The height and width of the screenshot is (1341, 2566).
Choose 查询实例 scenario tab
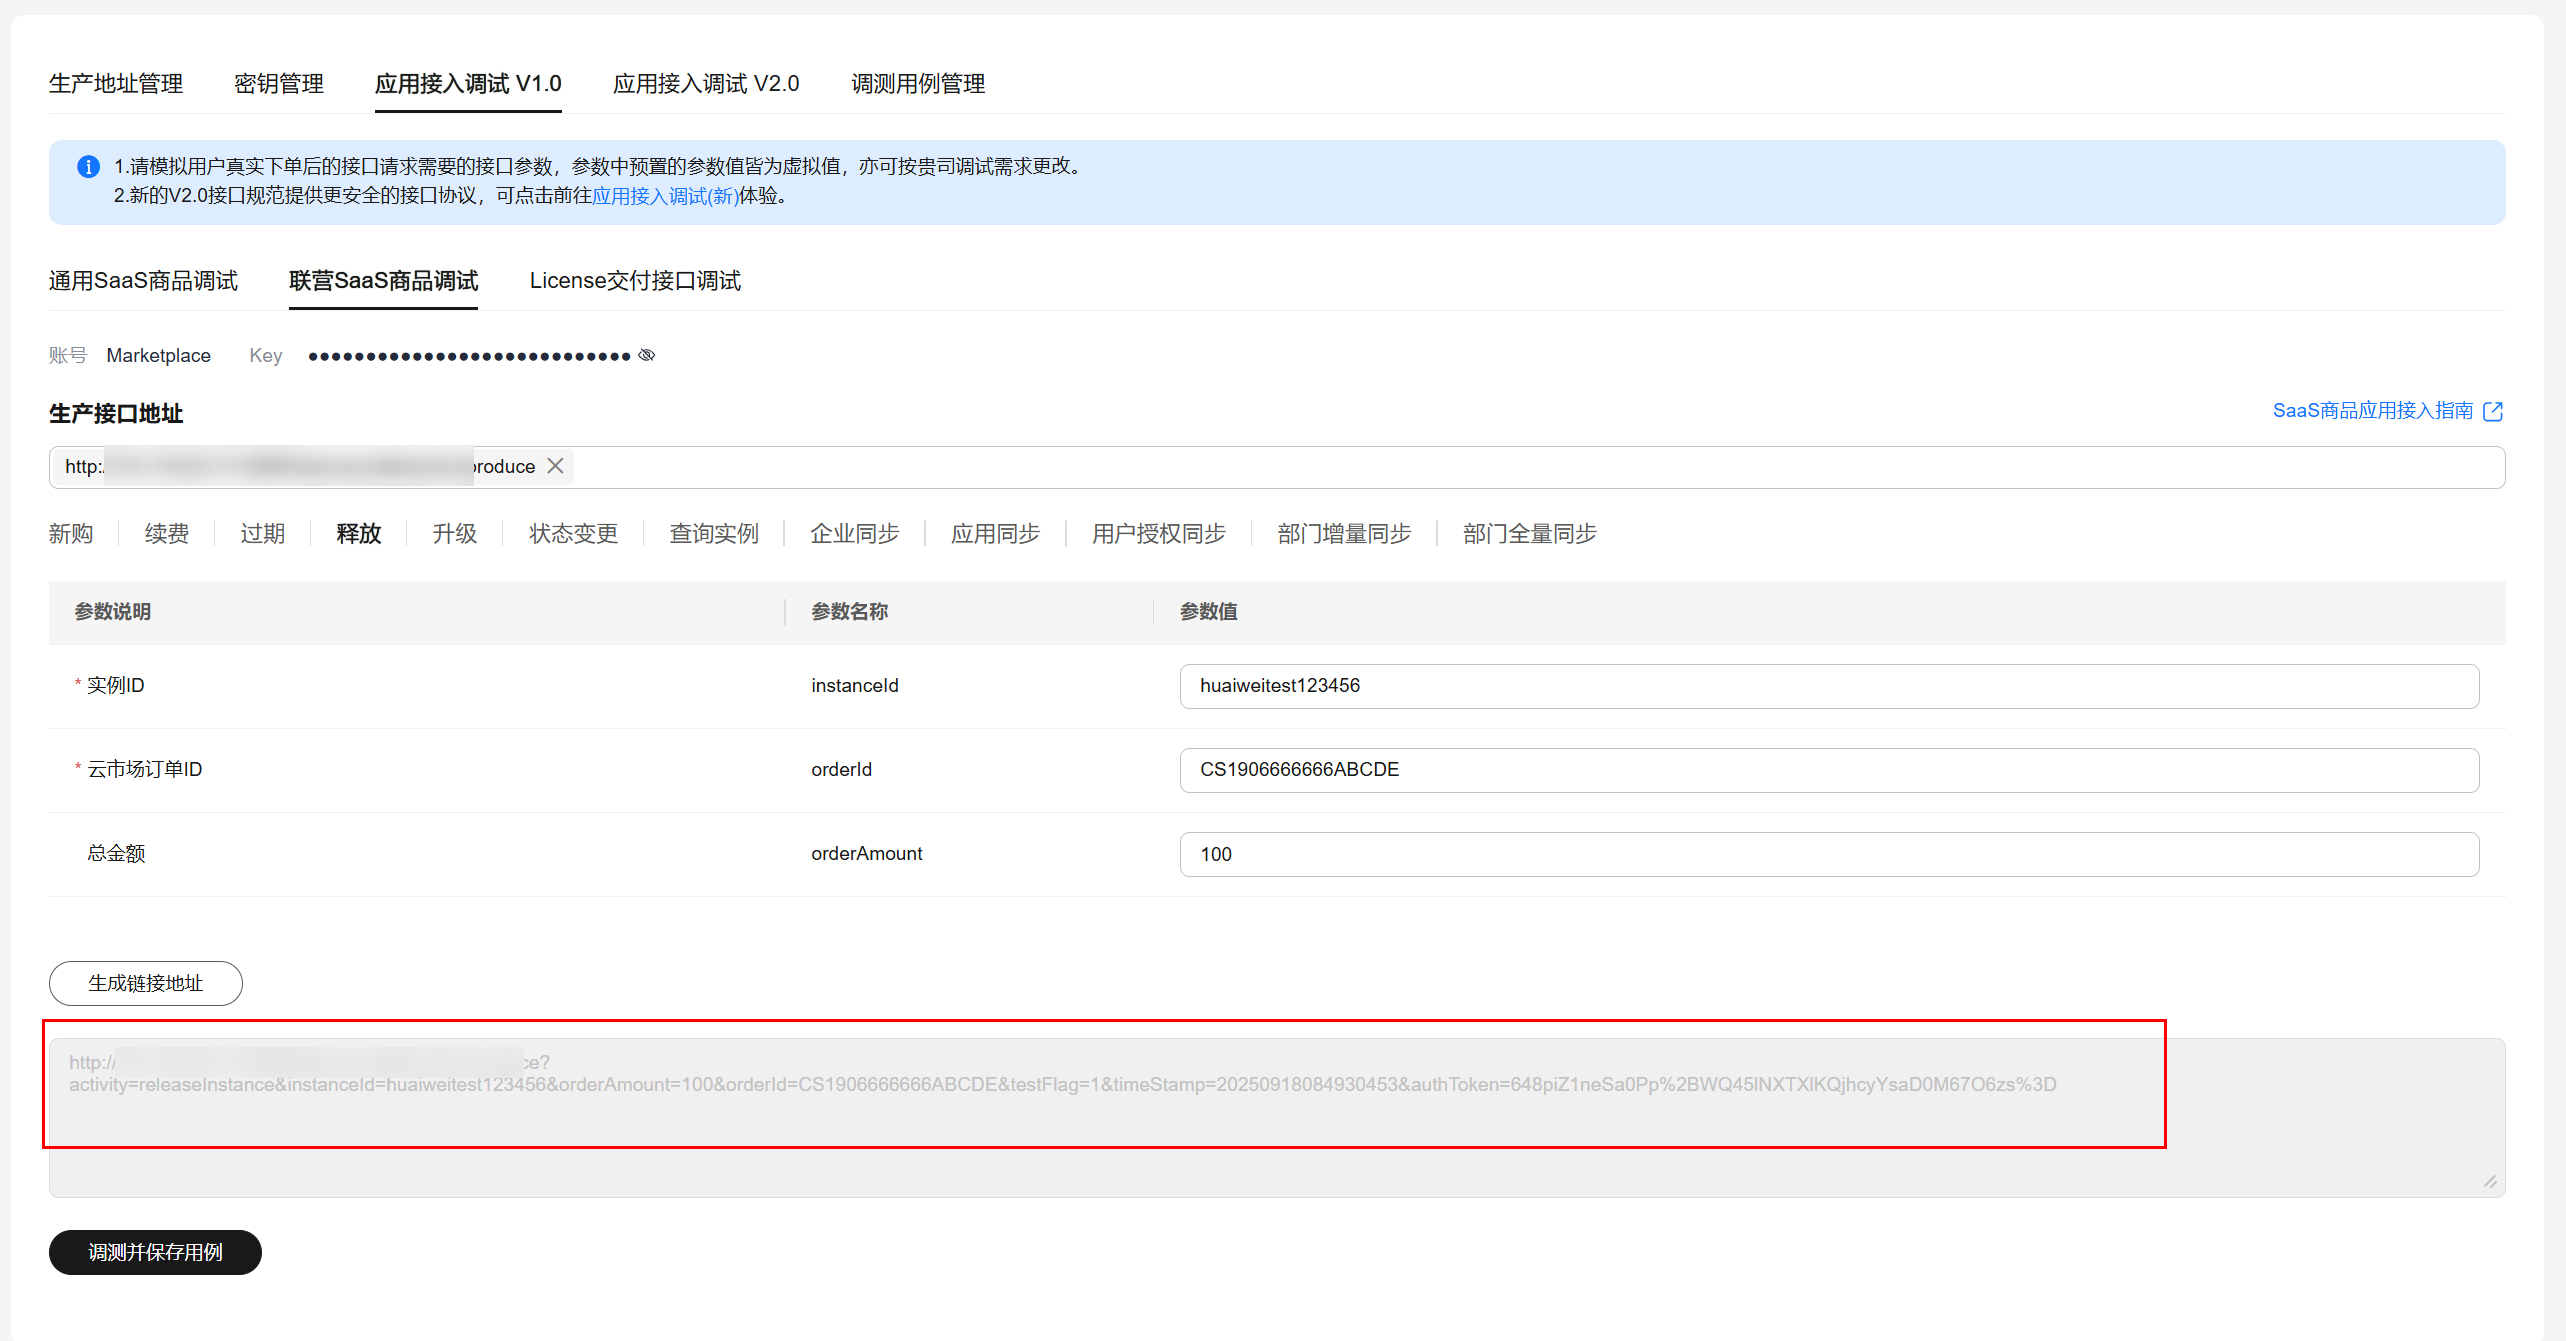pos(714,534)
